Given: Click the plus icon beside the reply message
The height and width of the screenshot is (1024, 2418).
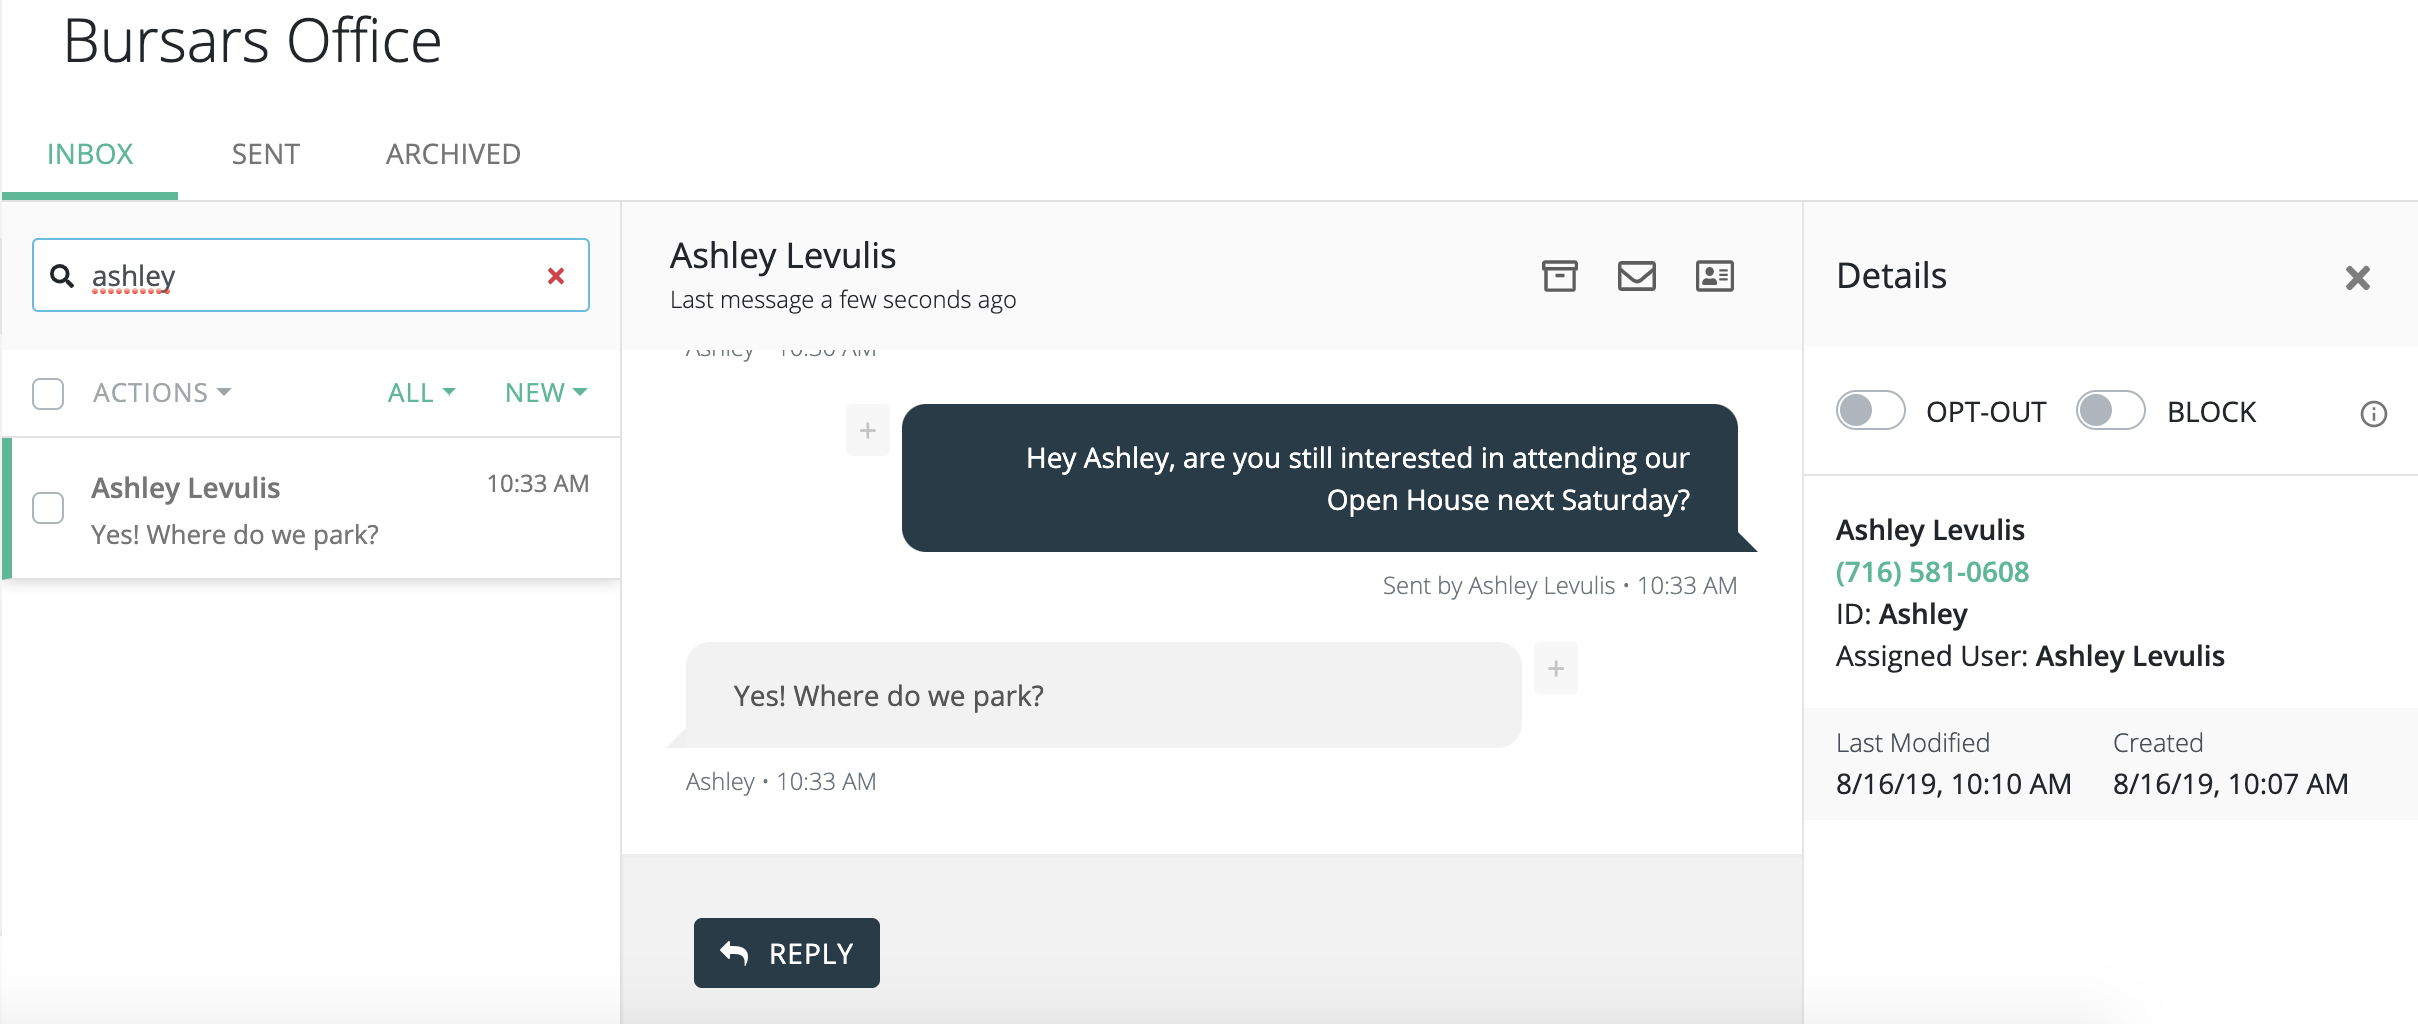Looking at the screenshot, I should point(1555,669).
